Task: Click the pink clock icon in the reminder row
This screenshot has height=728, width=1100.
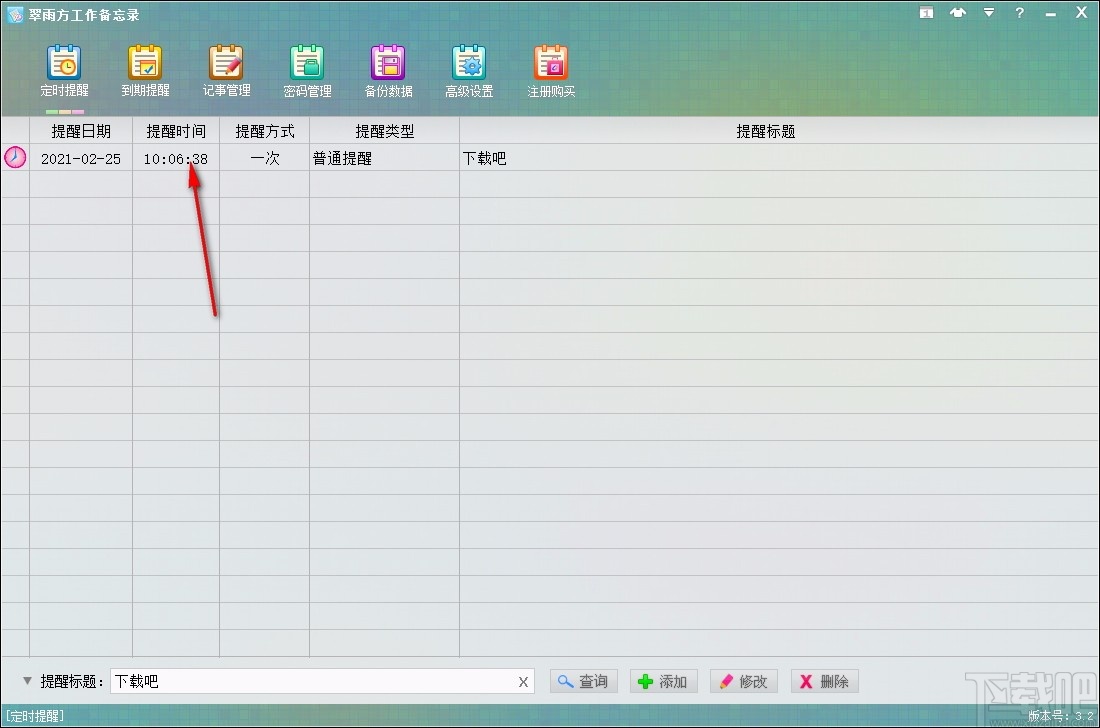Action: [x=15, y=157]
